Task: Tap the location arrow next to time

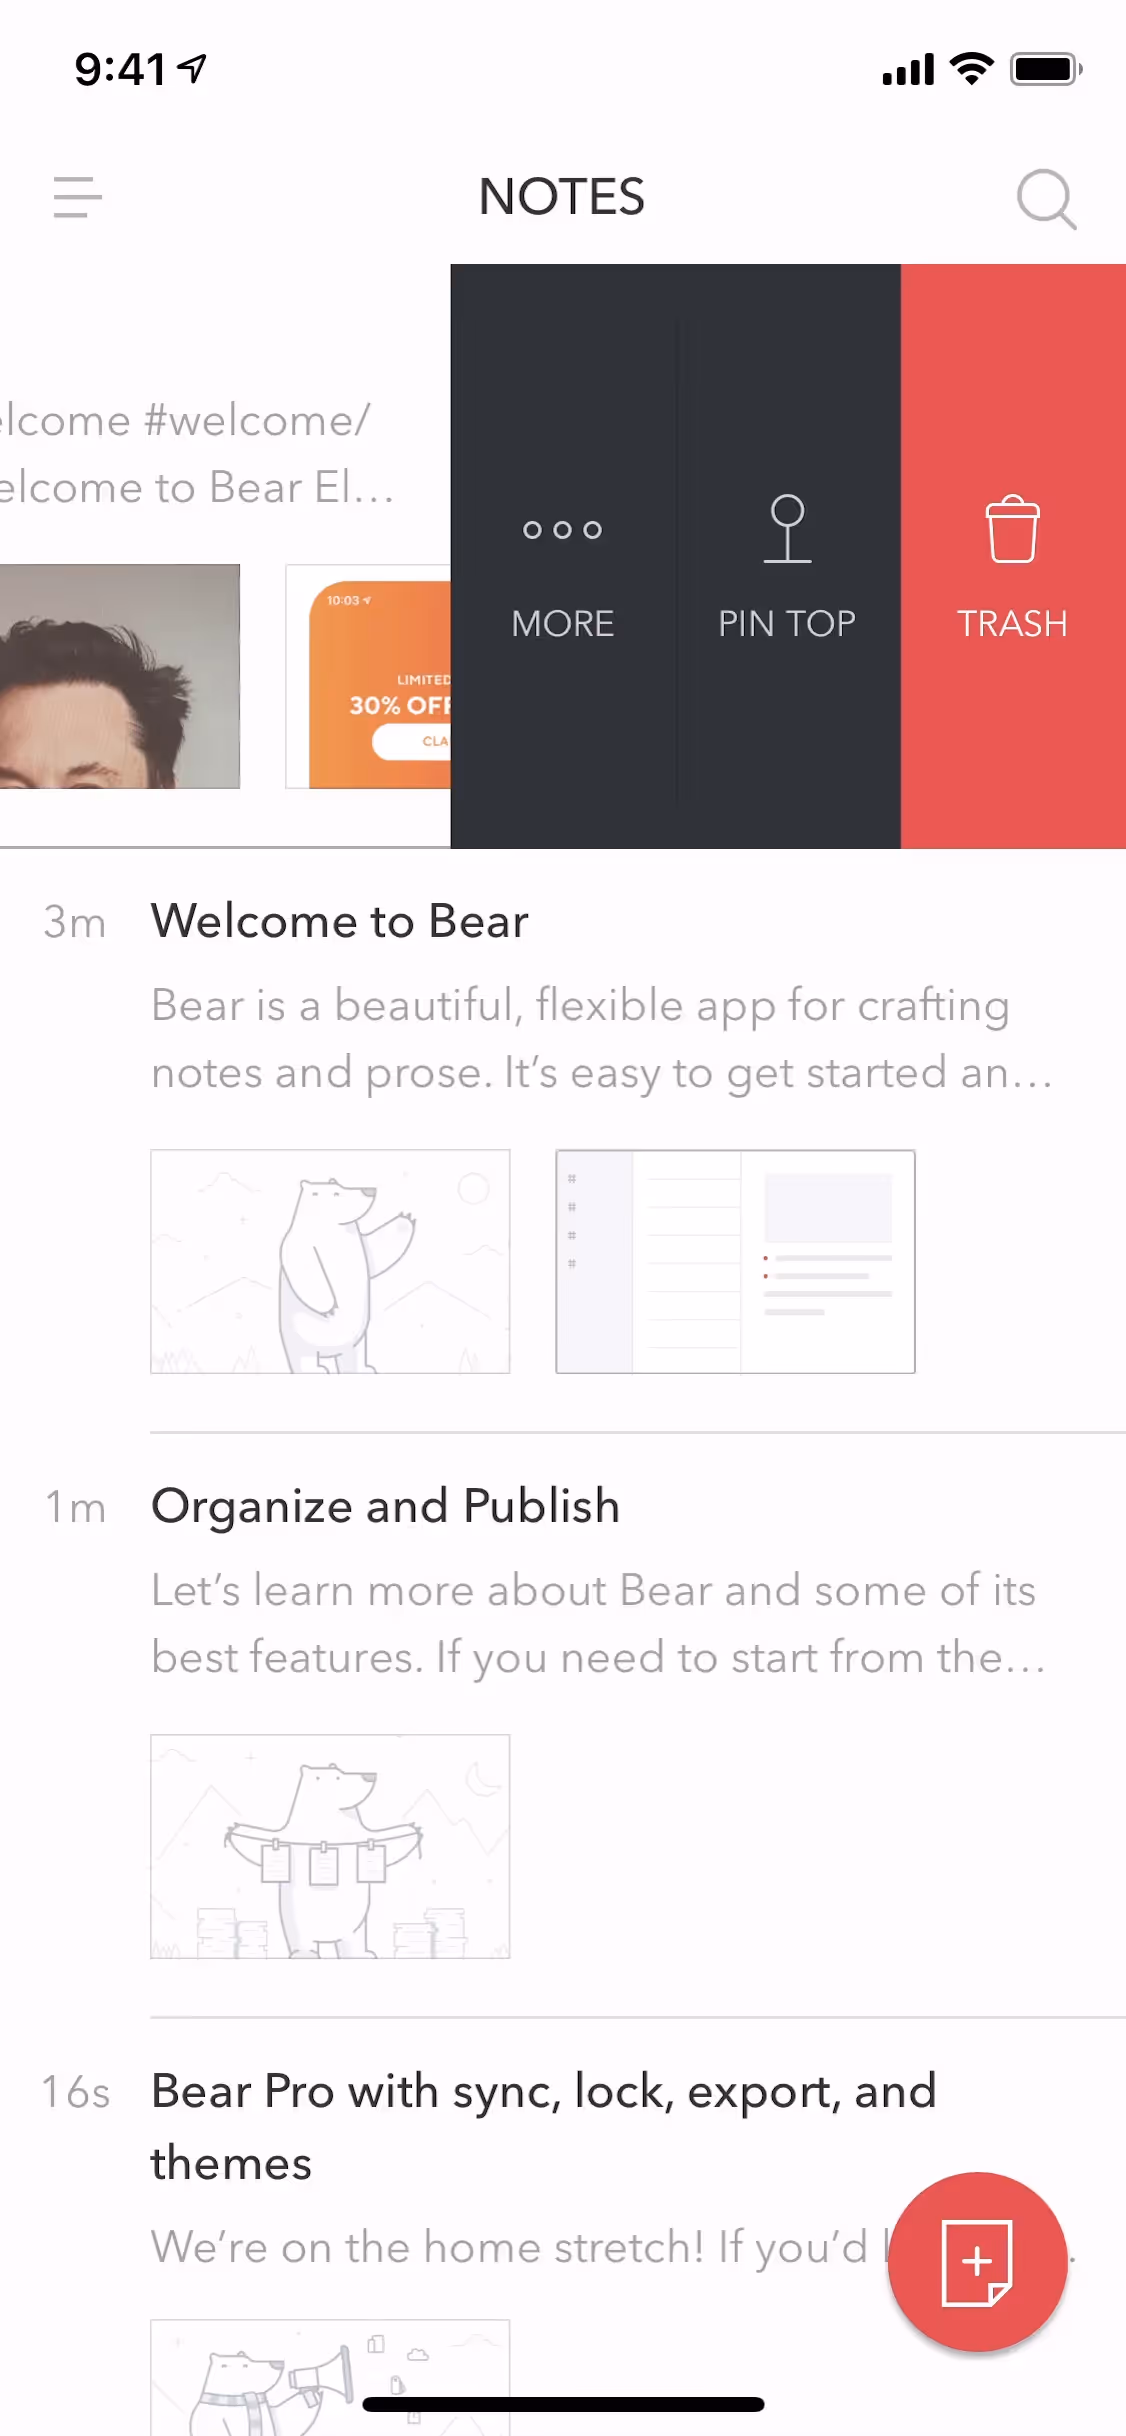Action: (192, 68)
